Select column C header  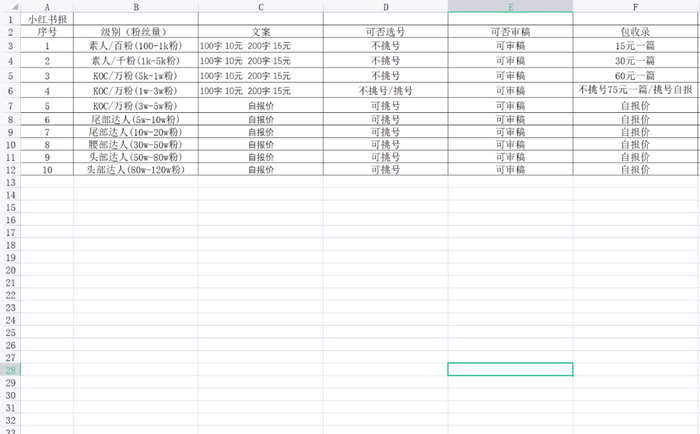pos(261,7)
